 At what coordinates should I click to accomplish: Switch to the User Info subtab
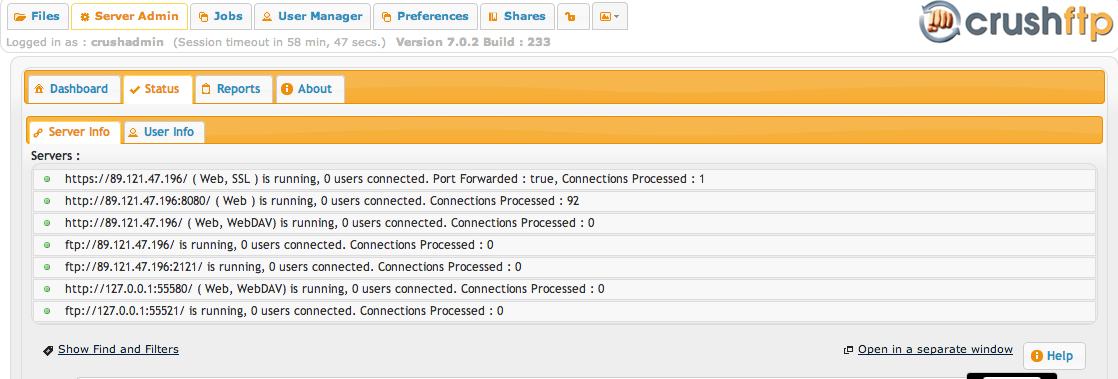coord(164,132)
